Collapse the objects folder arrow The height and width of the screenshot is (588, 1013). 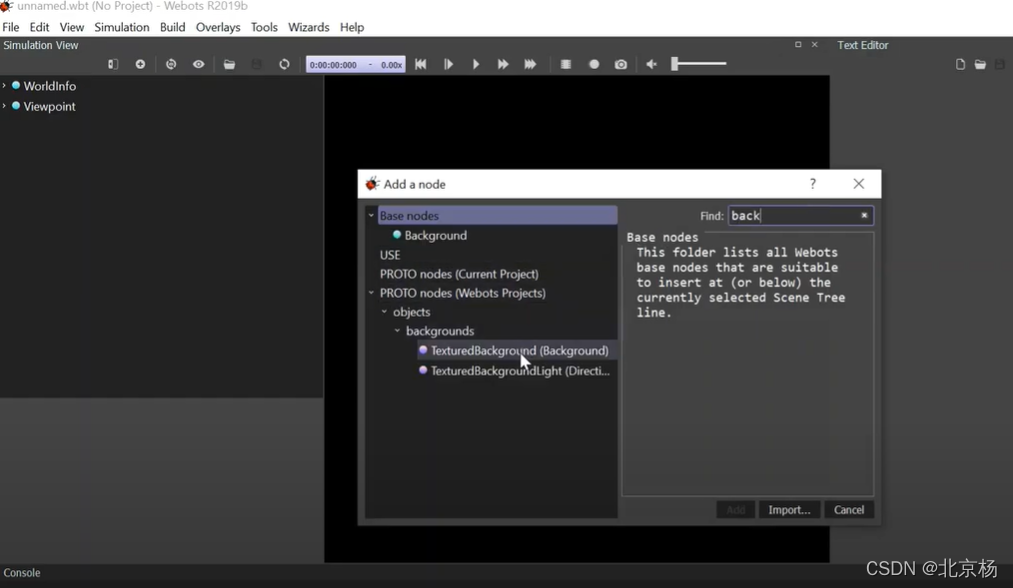click(x=384, y=311)
